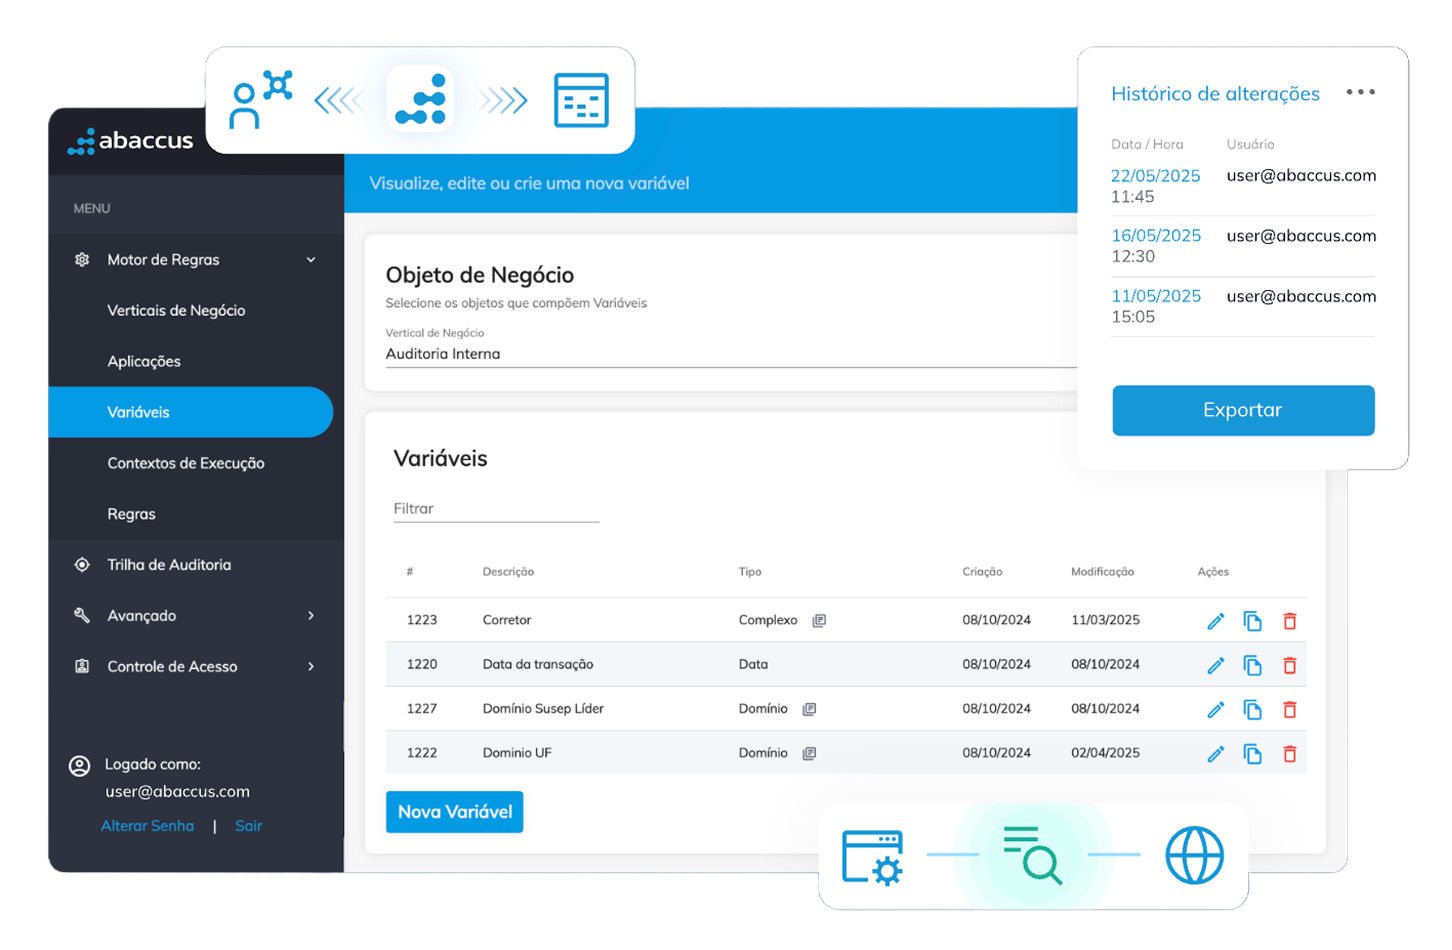Screen dimensions: 1452x950
Task: Click the Corretor description cell
Action: (x=507, y=620)
